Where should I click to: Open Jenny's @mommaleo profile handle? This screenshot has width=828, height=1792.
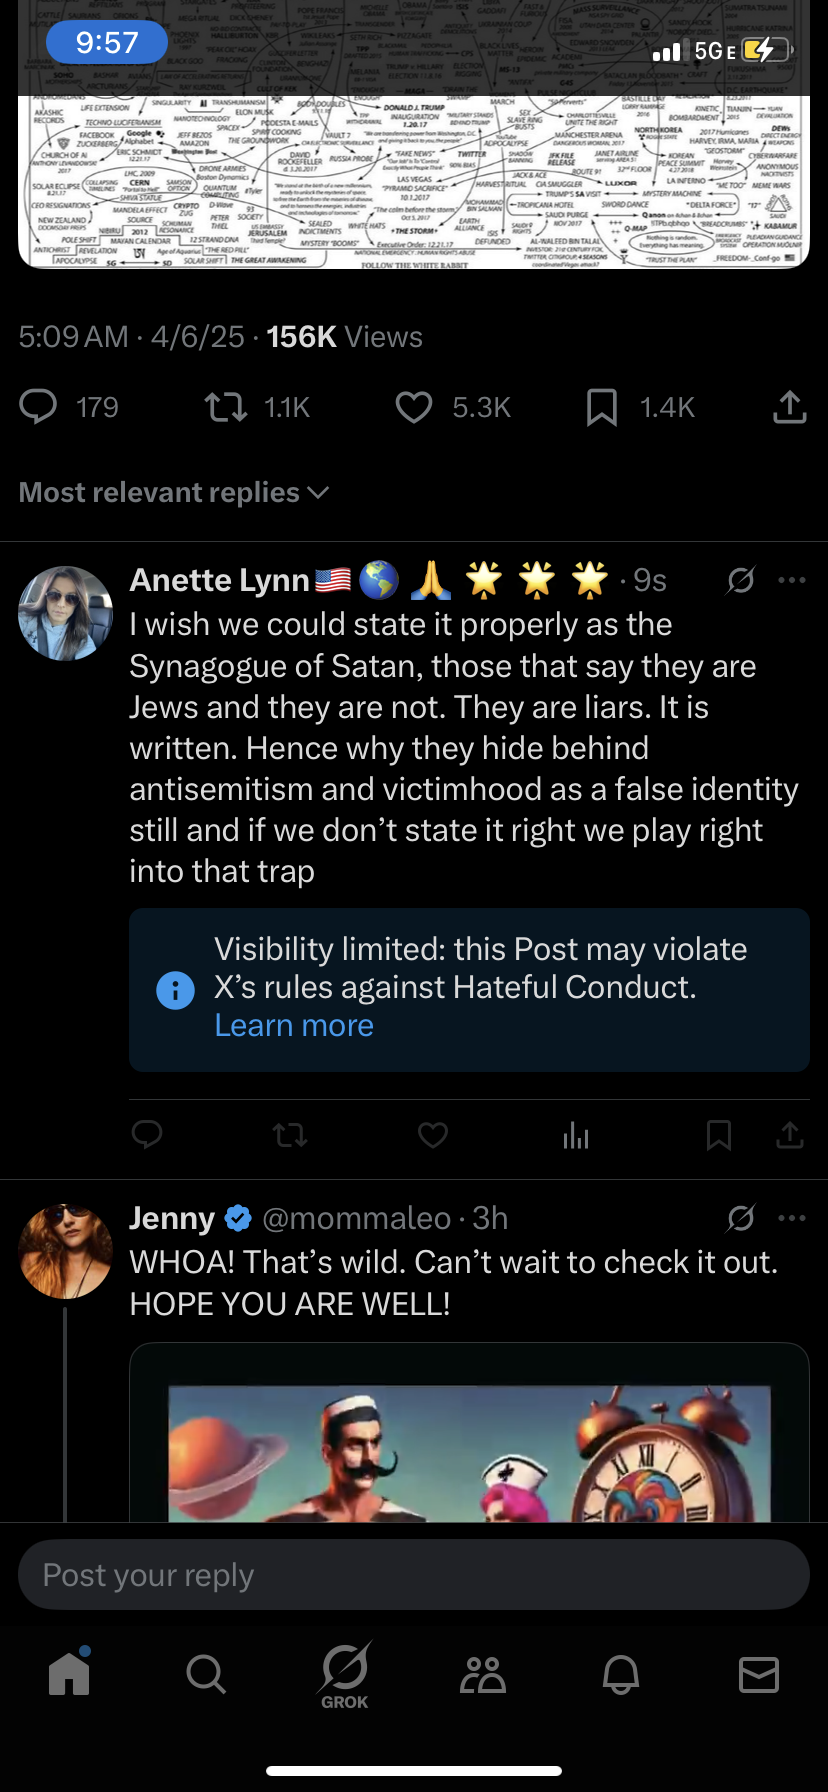[x=356, y=1218]
